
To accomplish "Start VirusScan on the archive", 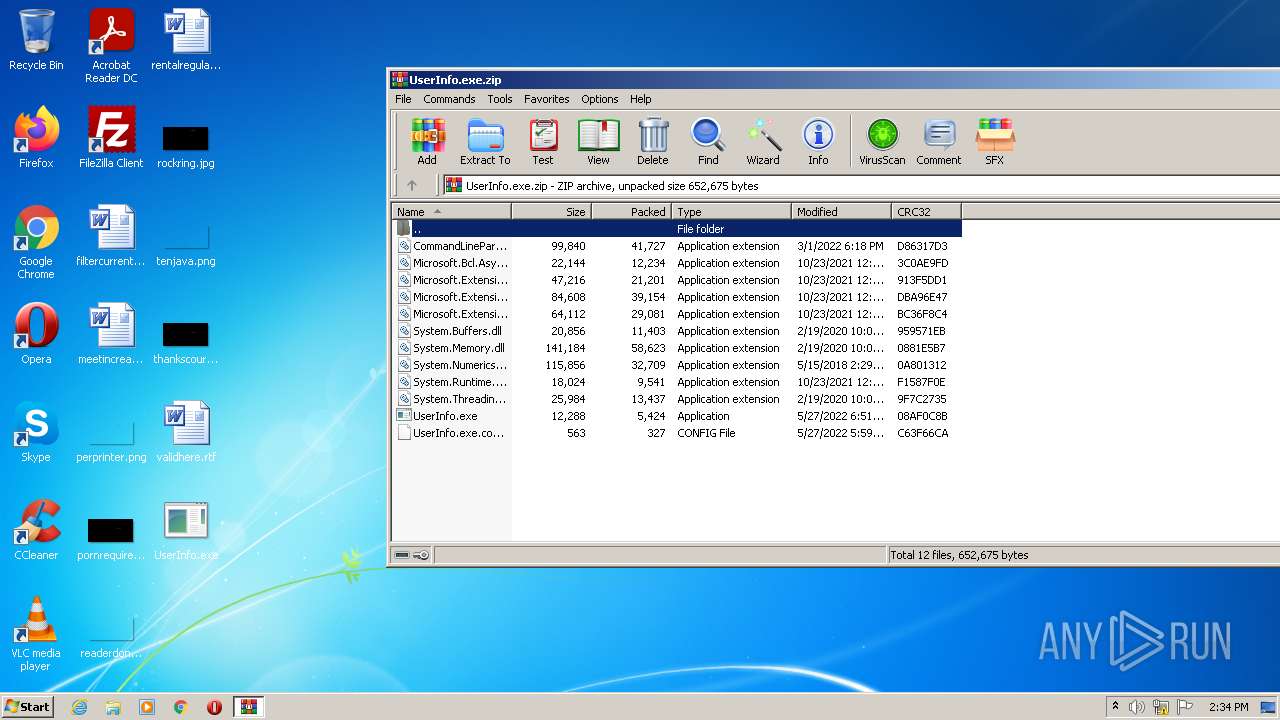I will click(x=882, y=142).
